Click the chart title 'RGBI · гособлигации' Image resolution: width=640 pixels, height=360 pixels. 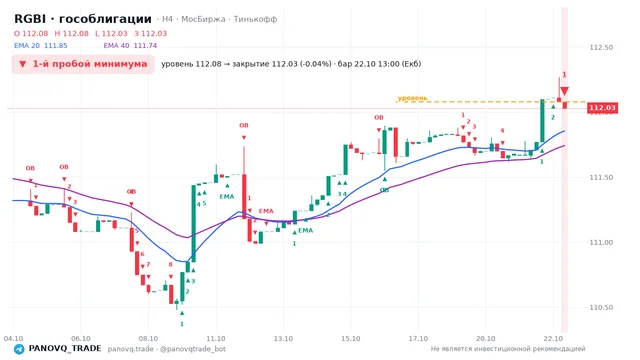coord(83,19)
